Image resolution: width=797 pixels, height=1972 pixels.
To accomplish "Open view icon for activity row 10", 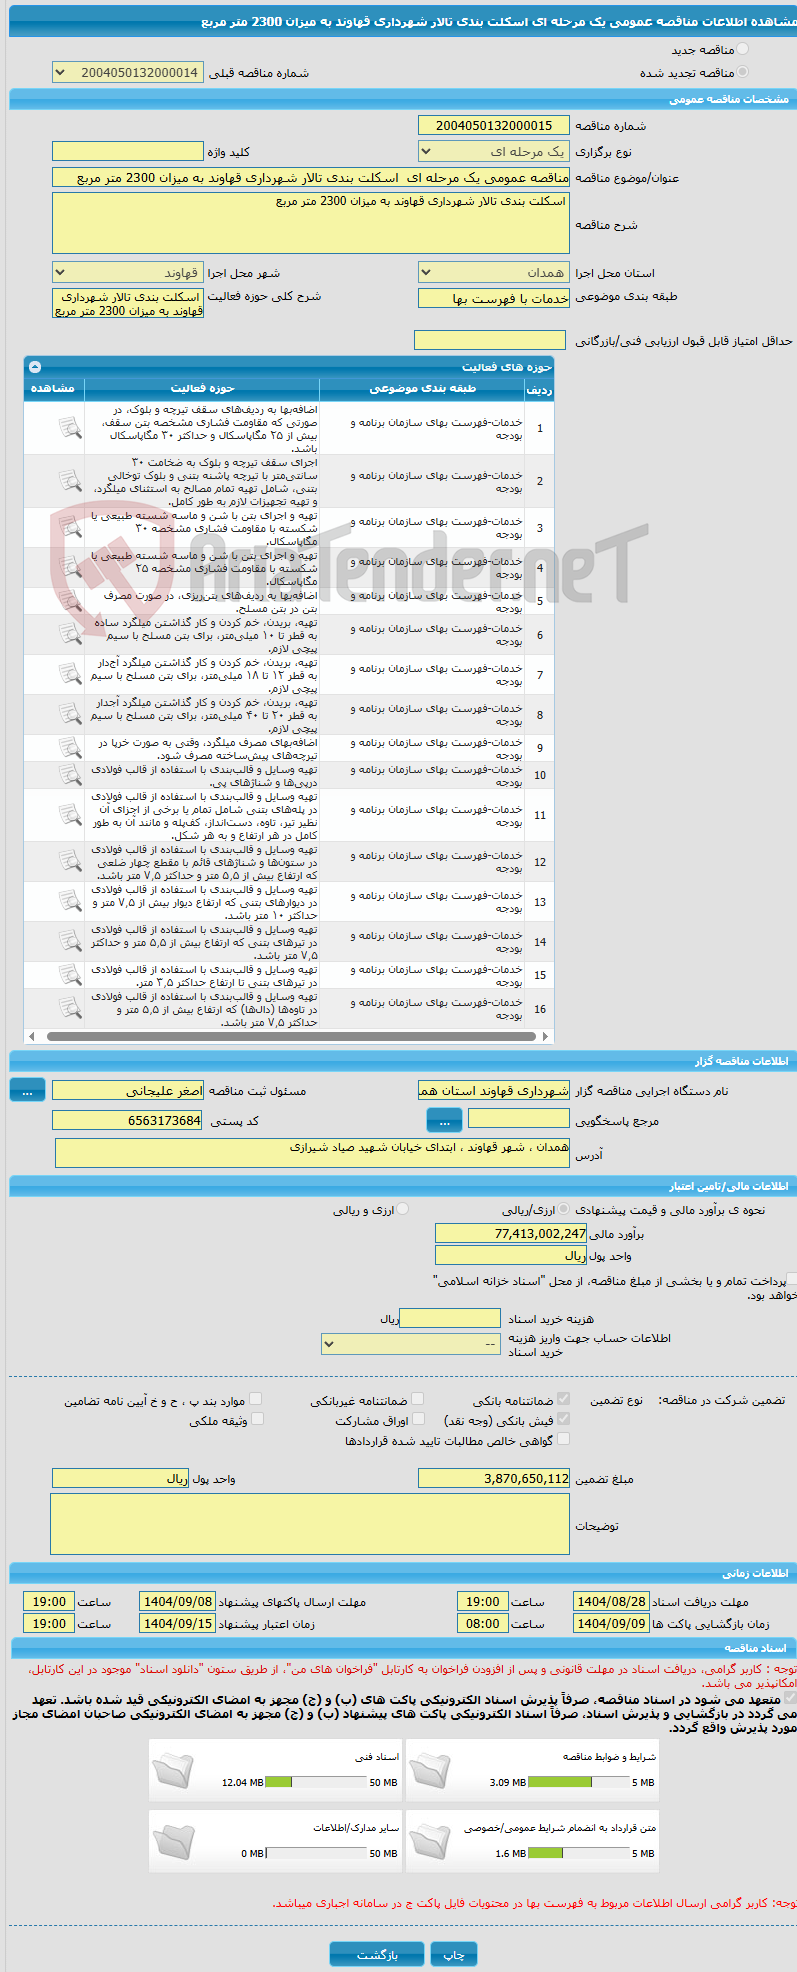I will point(70,775).
